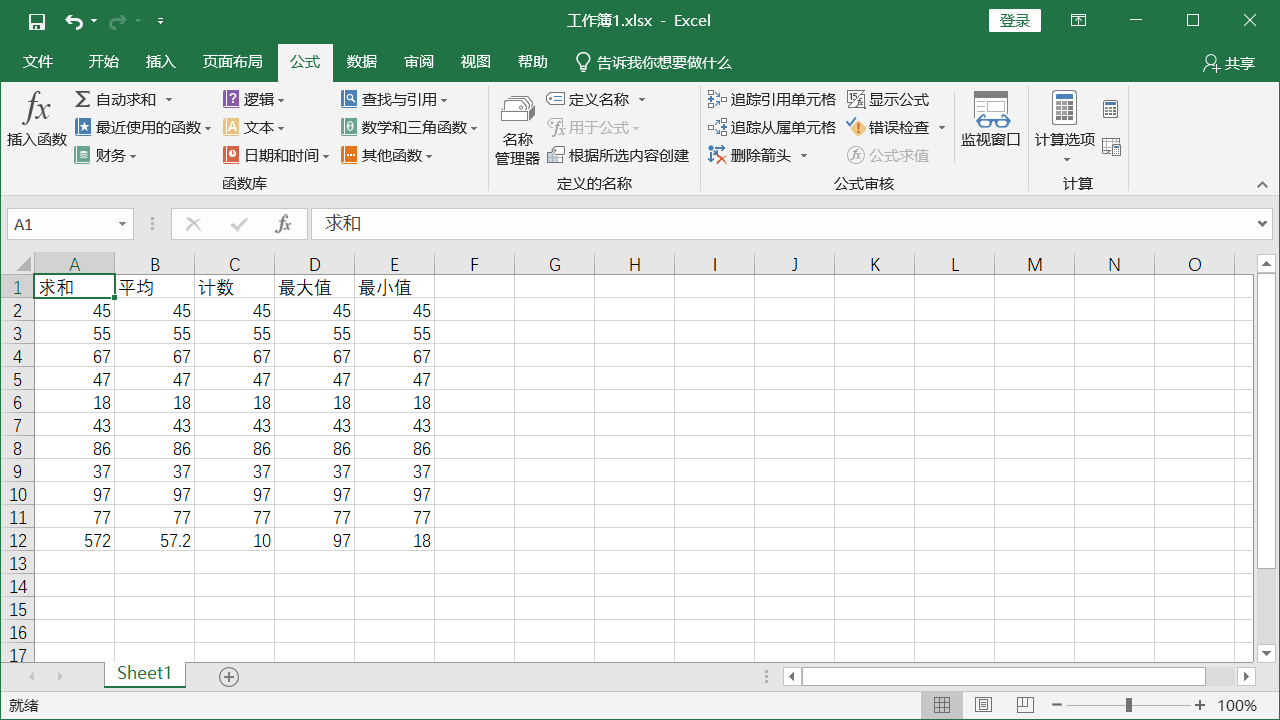The image size is (1280, 720).
Task: Click 追踪从属单元格 (Trace Dependents)
Action: (771, 127)
